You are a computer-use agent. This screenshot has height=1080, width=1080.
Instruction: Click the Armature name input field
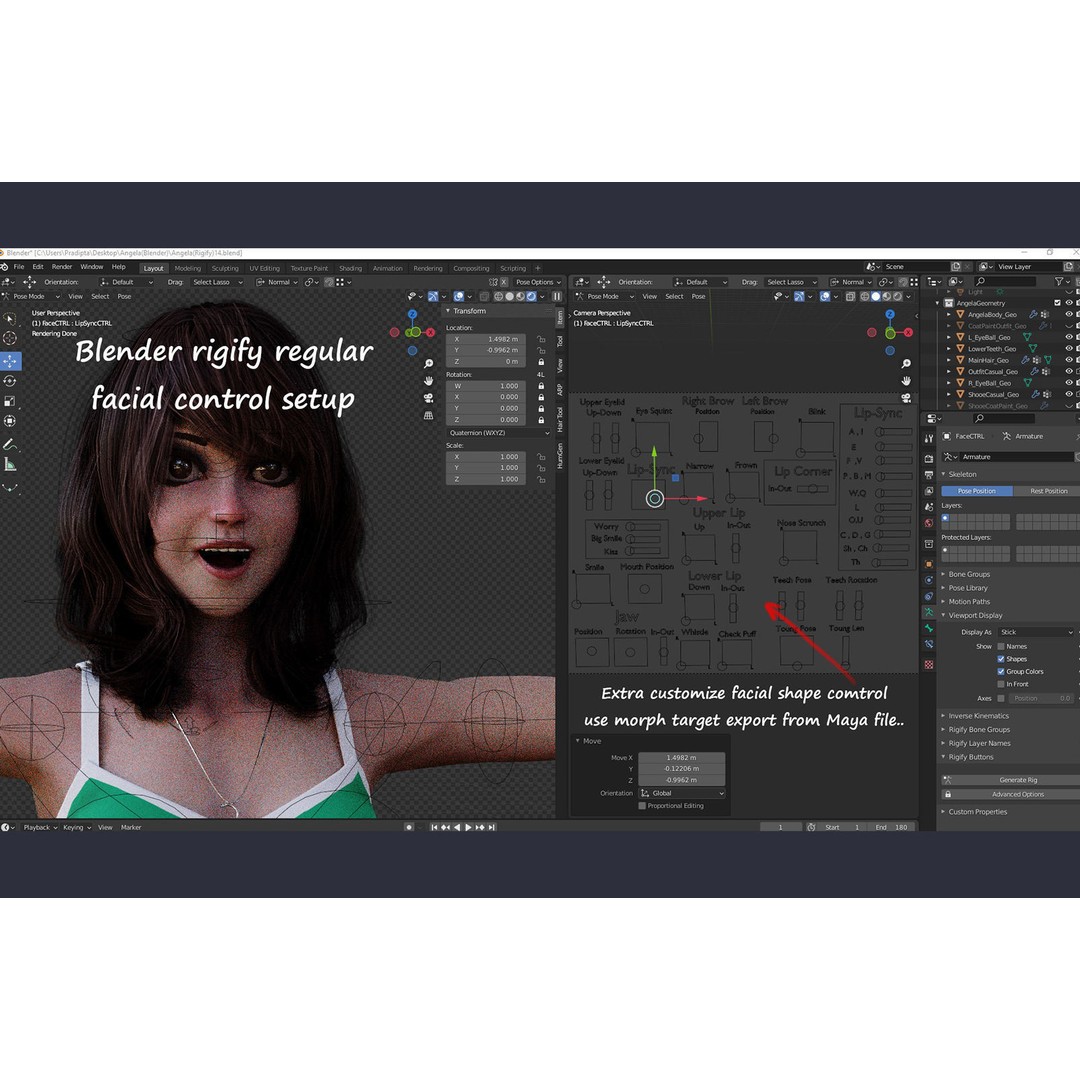(x=1016, y=457)
